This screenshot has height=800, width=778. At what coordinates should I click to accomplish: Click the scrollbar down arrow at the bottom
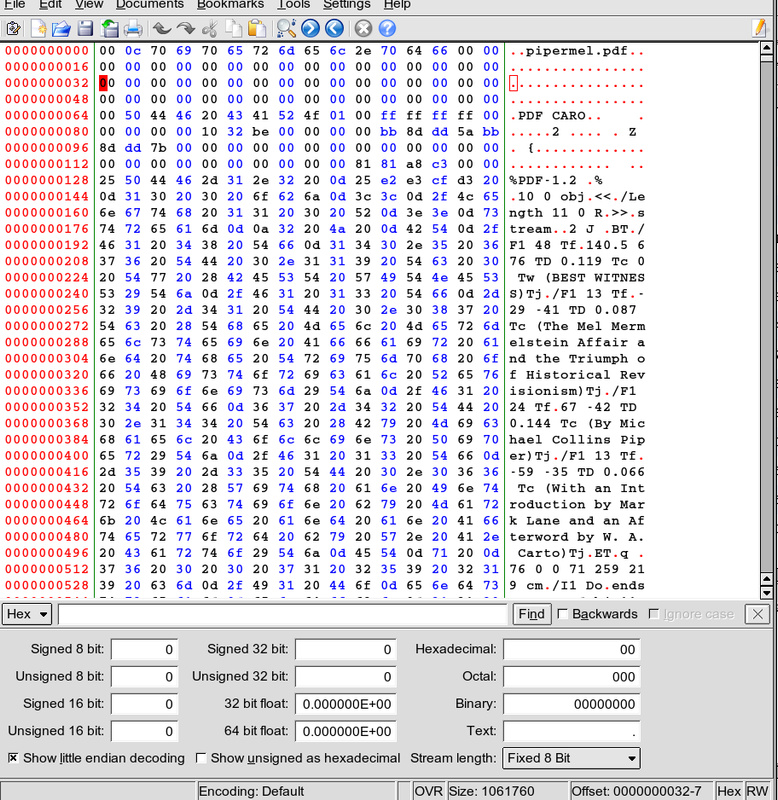pos(766,592)
